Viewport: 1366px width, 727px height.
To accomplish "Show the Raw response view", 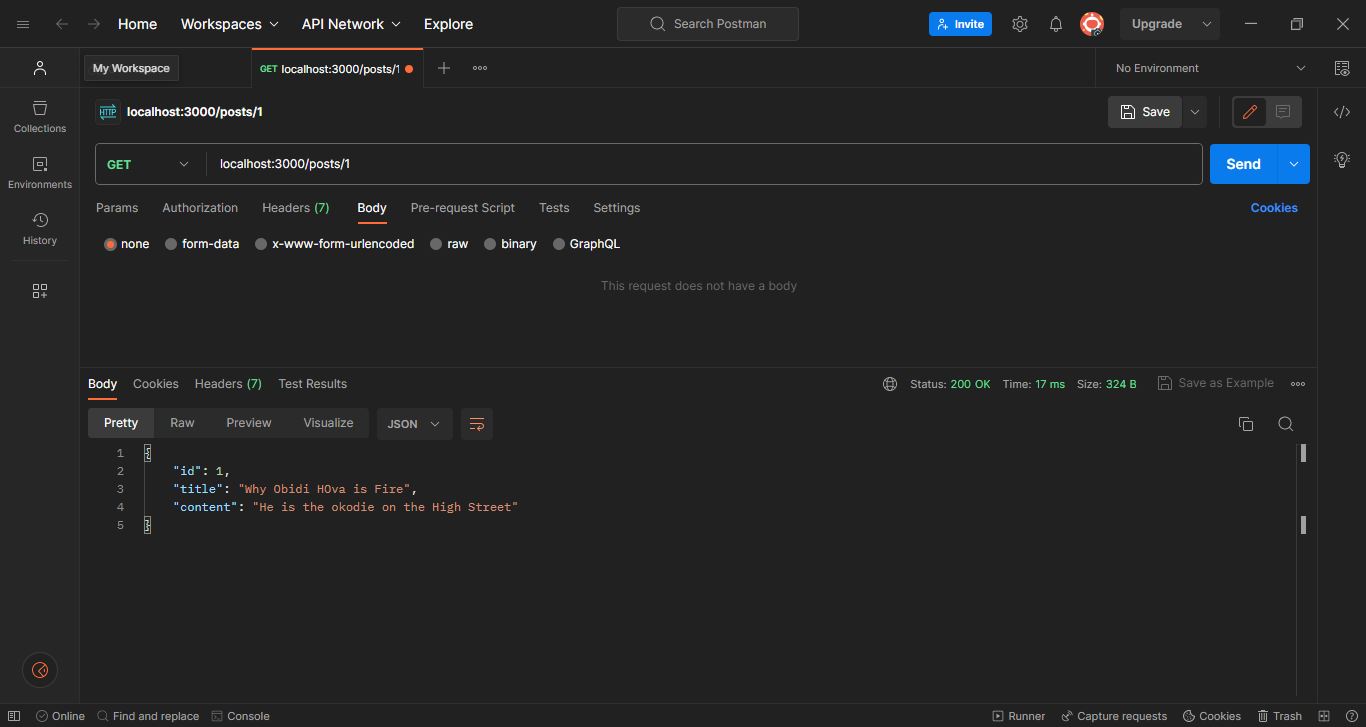I will point(182,423).
